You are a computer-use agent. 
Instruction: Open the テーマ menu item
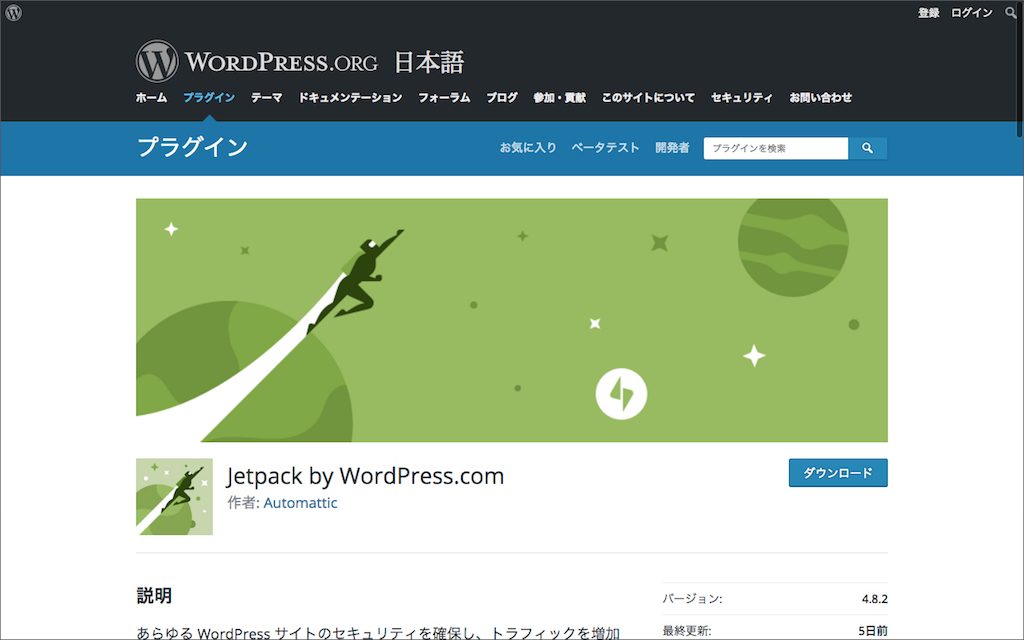click(266, 97)
